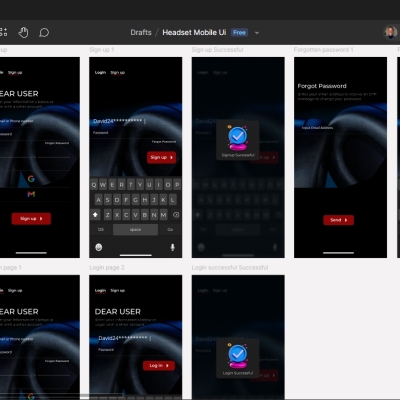The width and height of the screenshot is (400, 400).
Task: Click the P key on Sign up 1 keyboard
Action: 177,185
